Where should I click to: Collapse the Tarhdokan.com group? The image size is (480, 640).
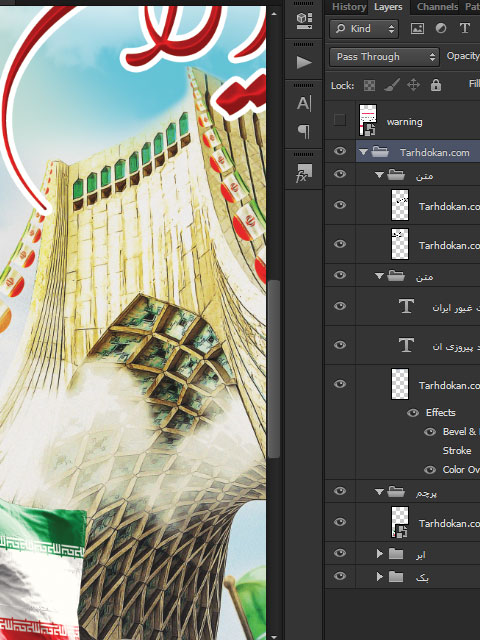click(363, 152)
